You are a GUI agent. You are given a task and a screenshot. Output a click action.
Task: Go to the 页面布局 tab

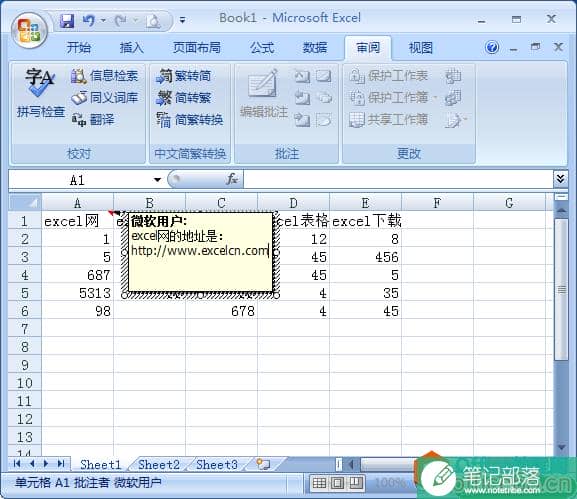[197, 47]
